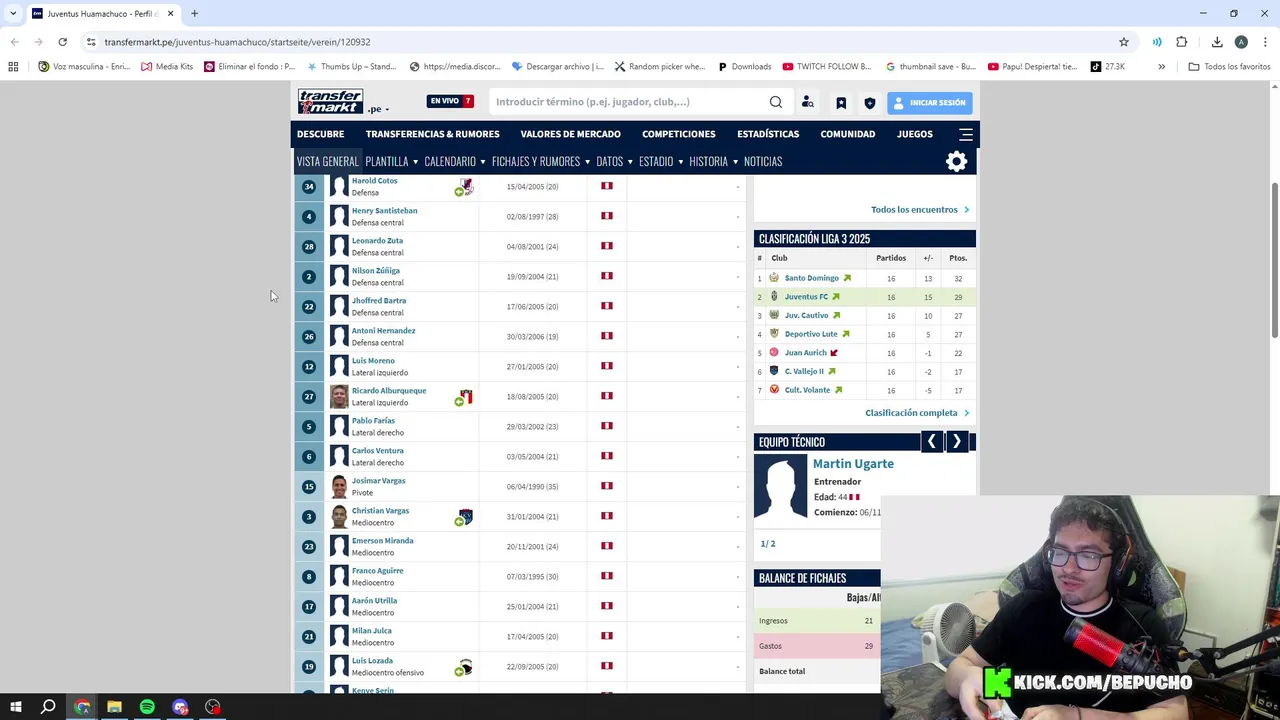This screenshot has width=1280, height=720.
Task: Open the advanced player search icon
Action: (808, 102)
